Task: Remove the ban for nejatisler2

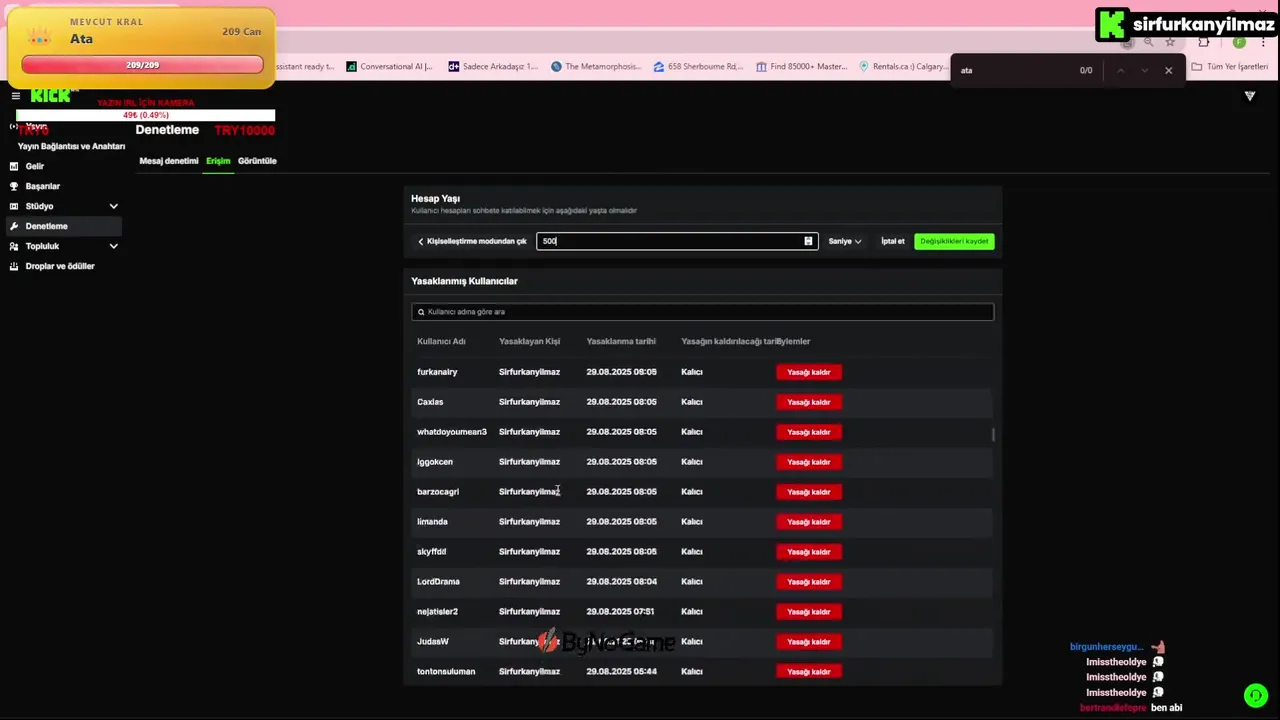Action: coord(809,612)
